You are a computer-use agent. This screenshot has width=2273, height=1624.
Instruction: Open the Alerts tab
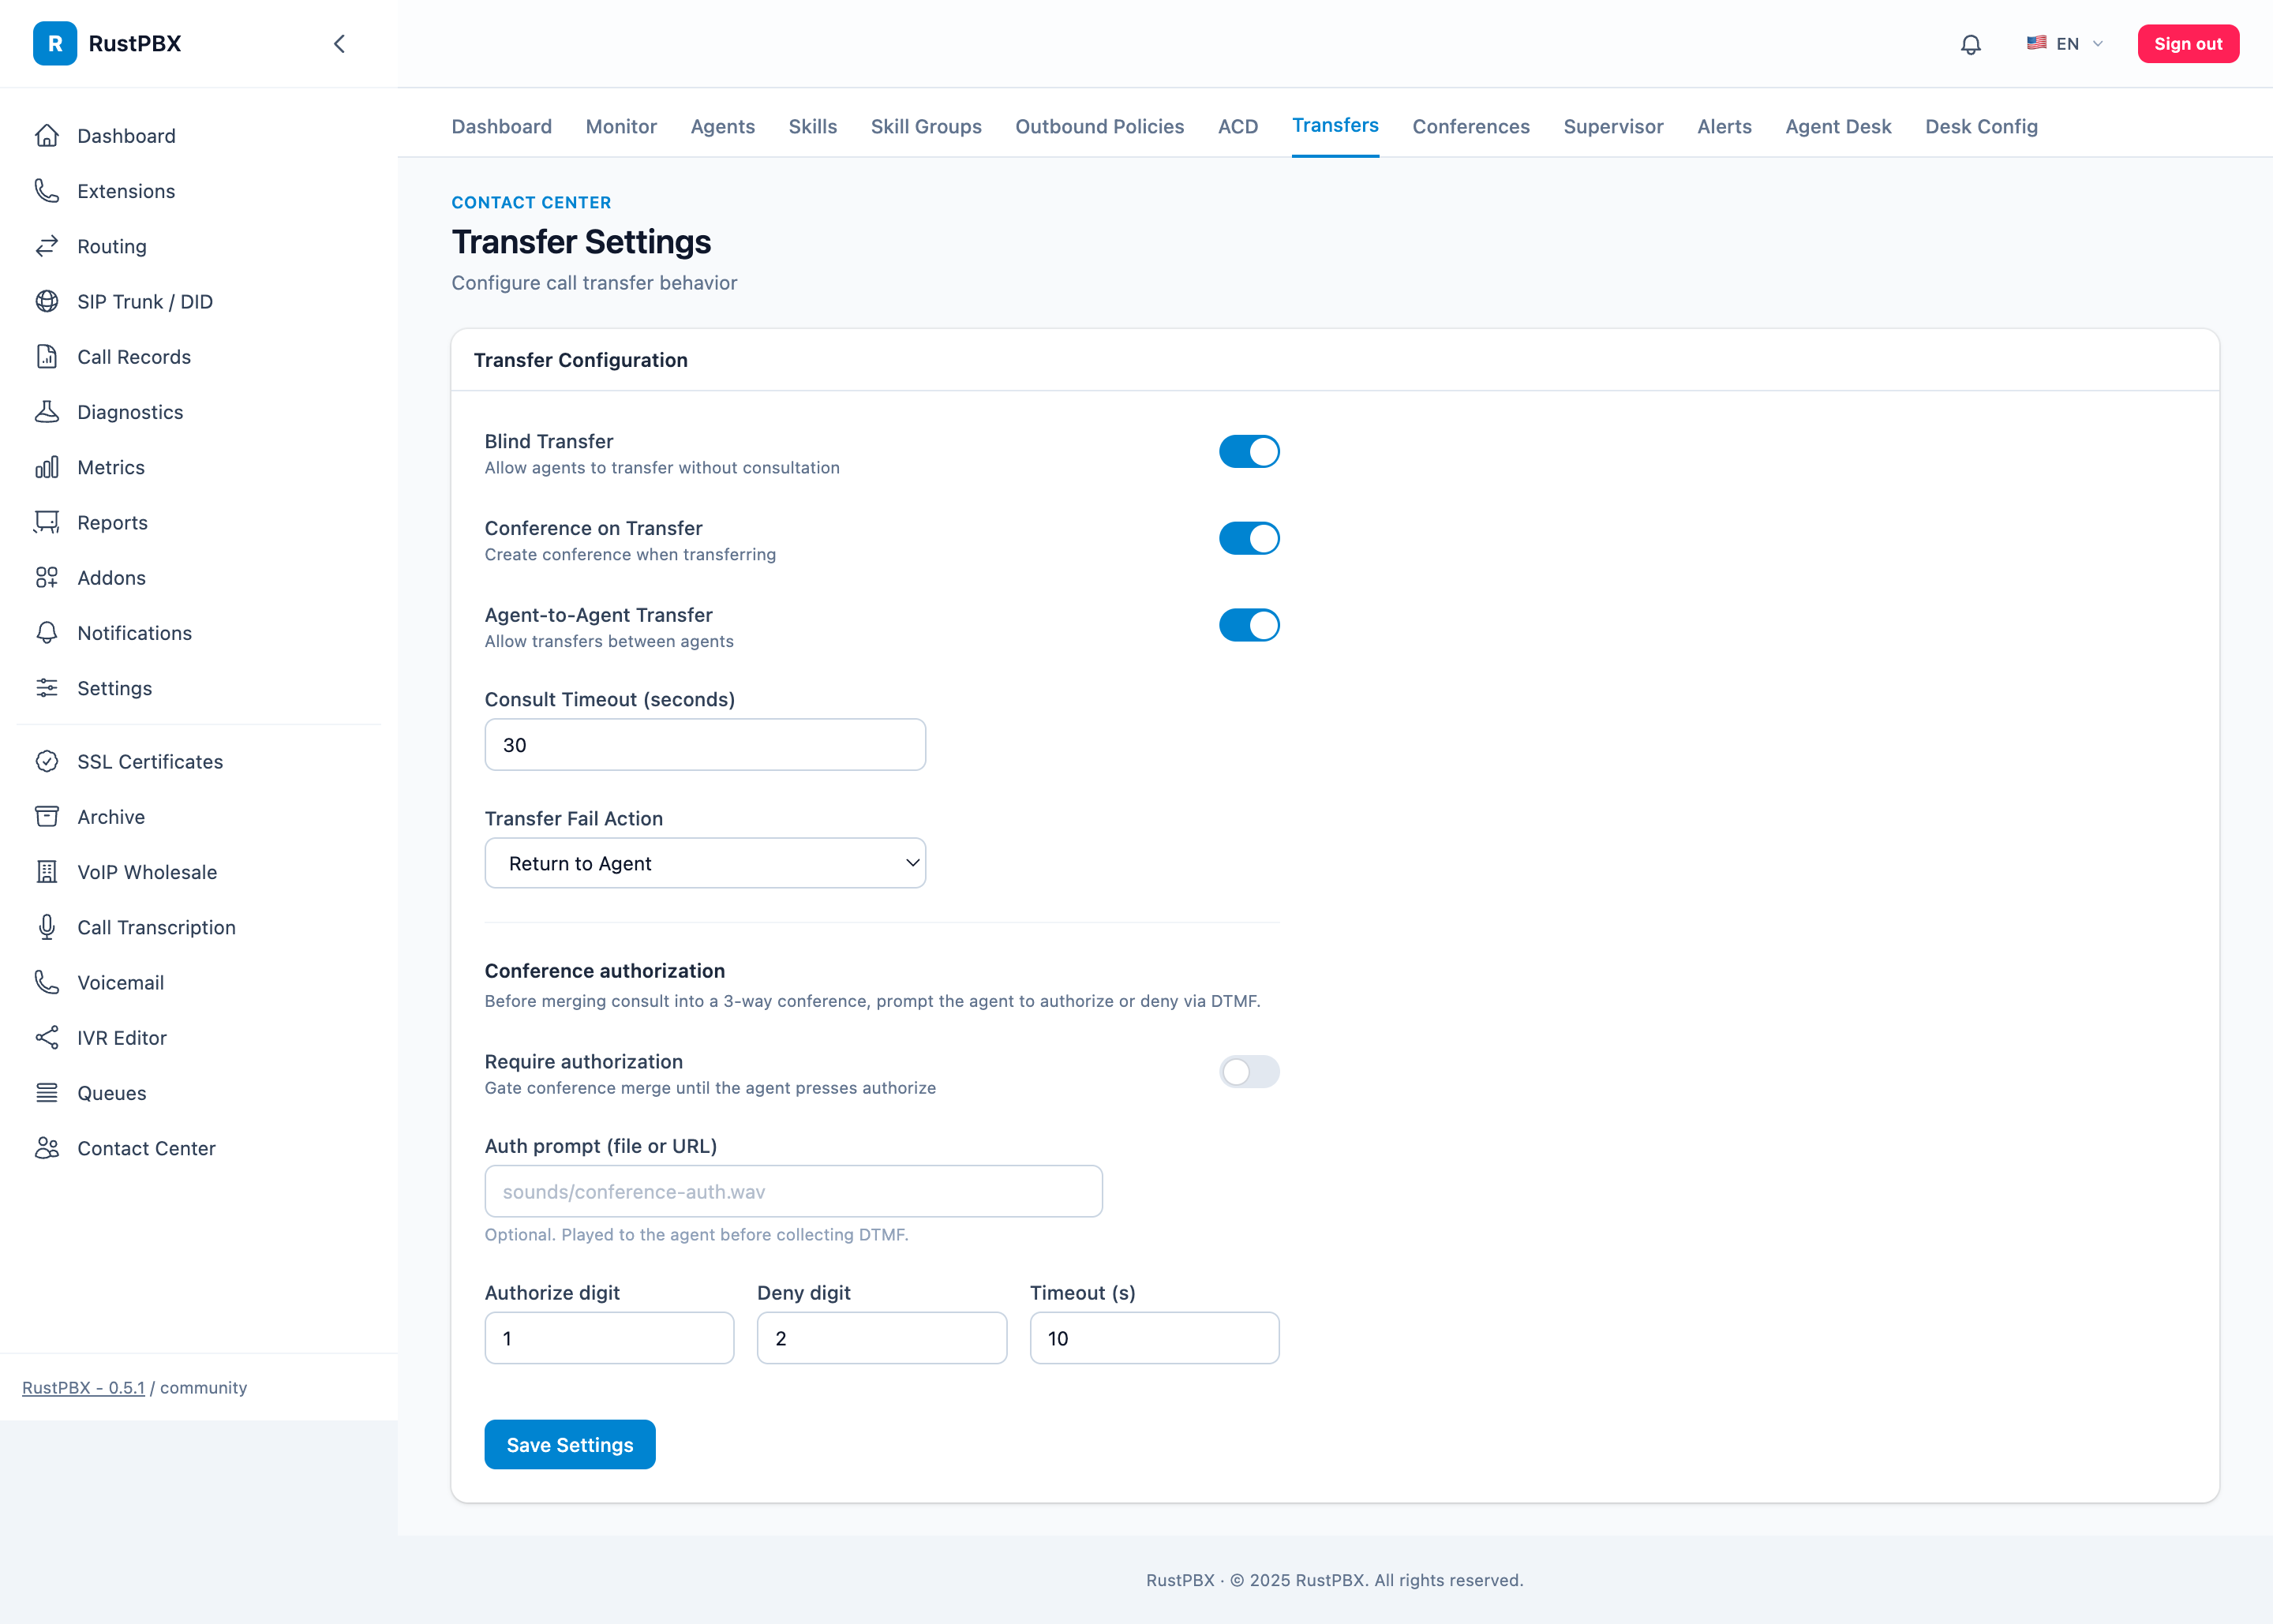coord(1724,126)
